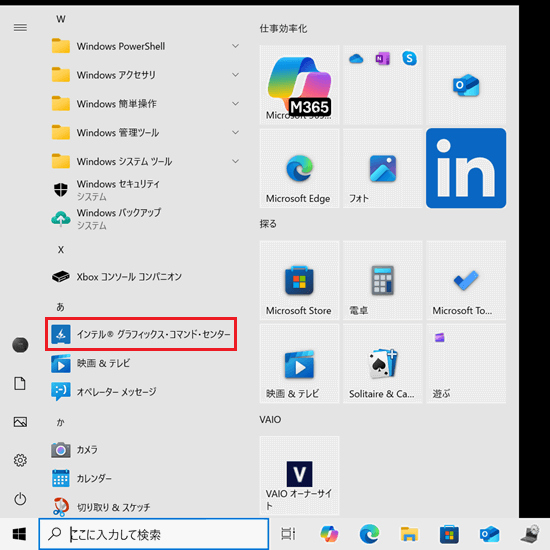550x550 pixels.
Task: Expand the Windows 管理ツール folder
Action: [145, 132]
